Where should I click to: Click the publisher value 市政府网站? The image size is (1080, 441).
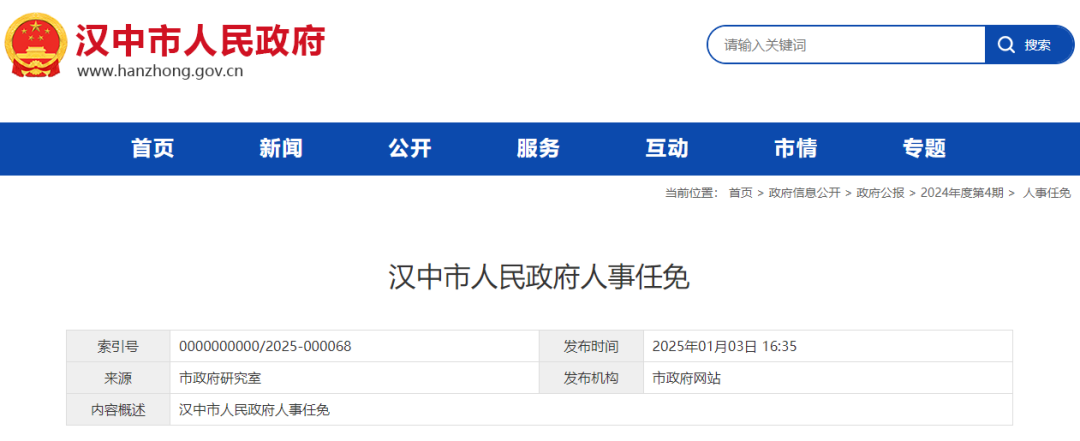click(x=687, y=378)
